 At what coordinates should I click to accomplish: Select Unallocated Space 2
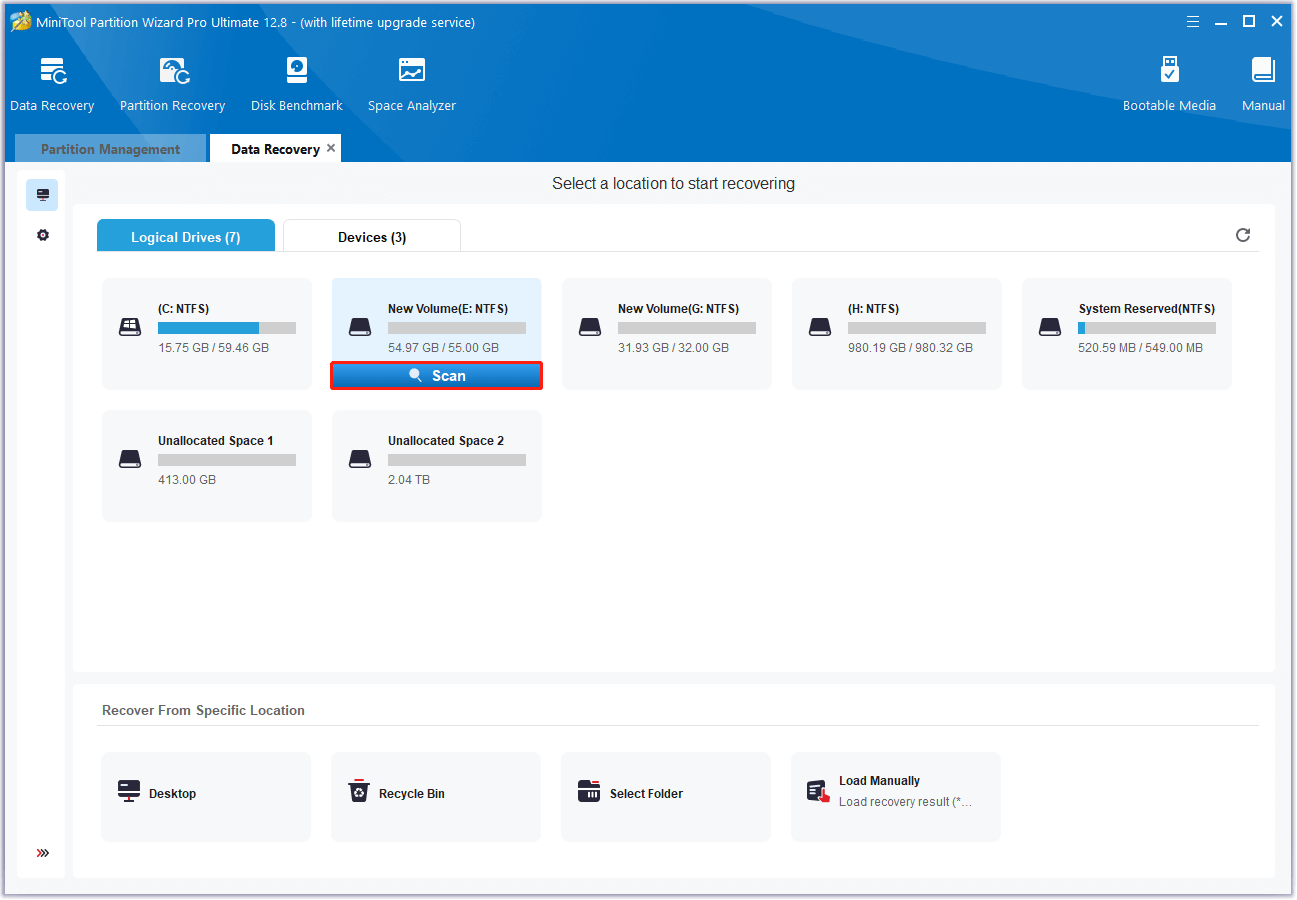pos(437,466)
